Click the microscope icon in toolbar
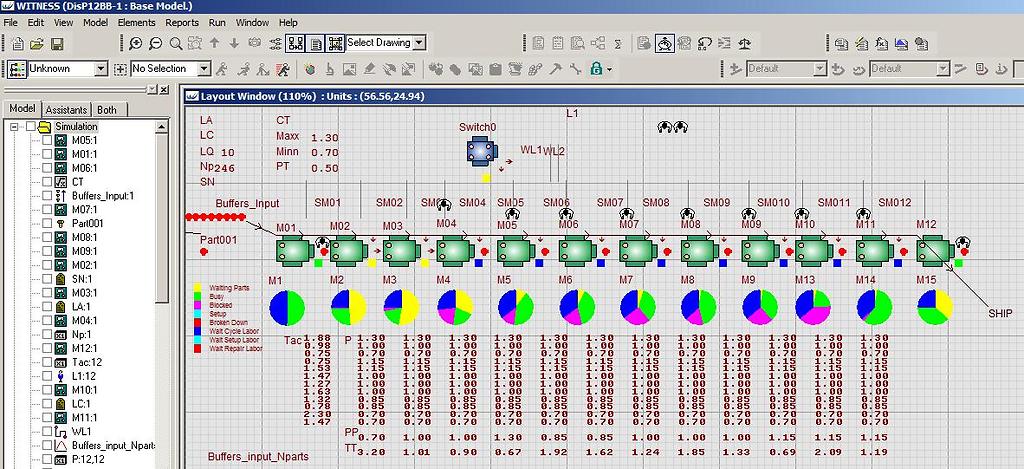The image size is (1024, 469). [x=329, y=69]
